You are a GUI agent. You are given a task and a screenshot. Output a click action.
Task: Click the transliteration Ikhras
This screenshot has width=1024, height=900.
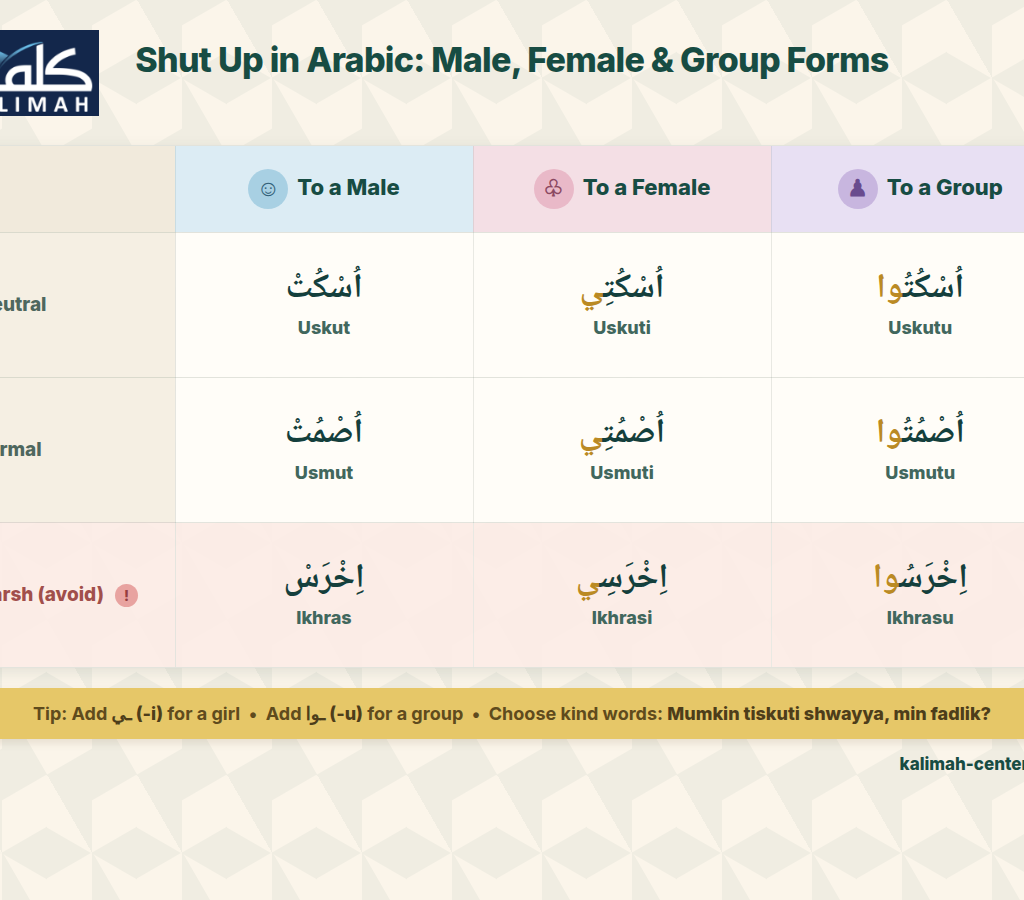pos(324,618)
